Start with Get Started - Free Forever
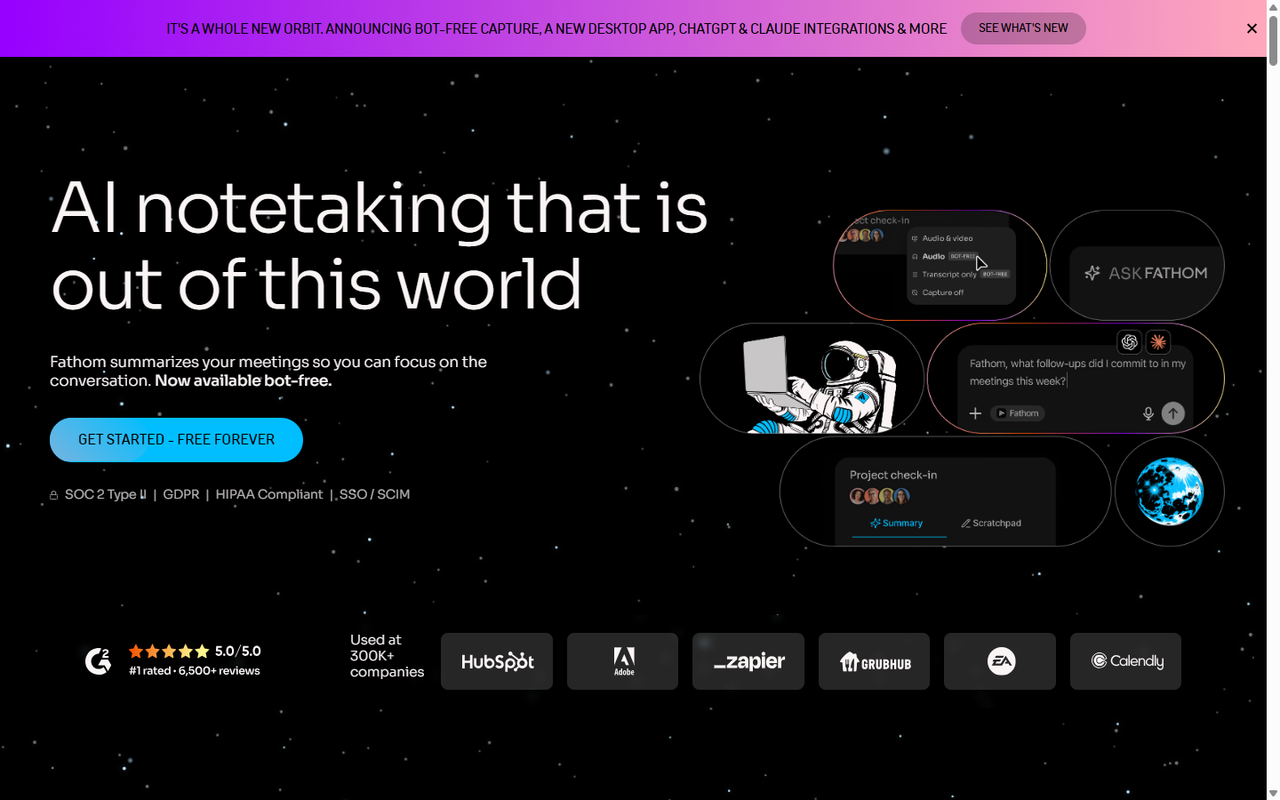This screenshot has width=1280, height=800. coord(176,440)
